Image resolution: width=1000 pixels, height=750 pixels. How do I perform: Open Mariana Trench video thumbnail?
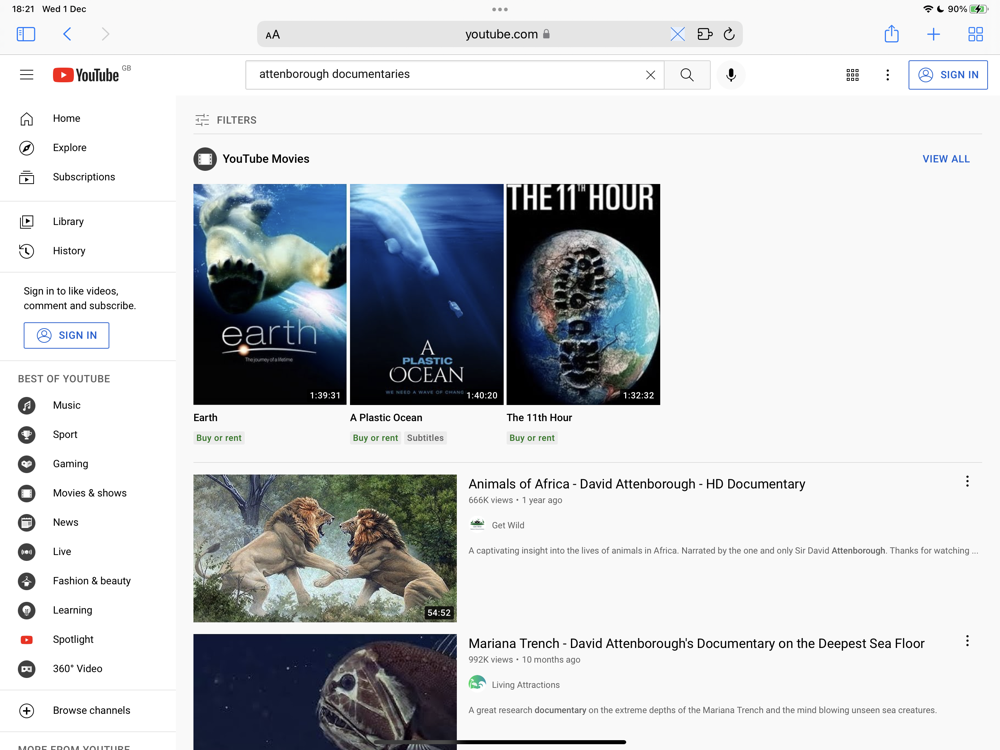click(325, 692)
